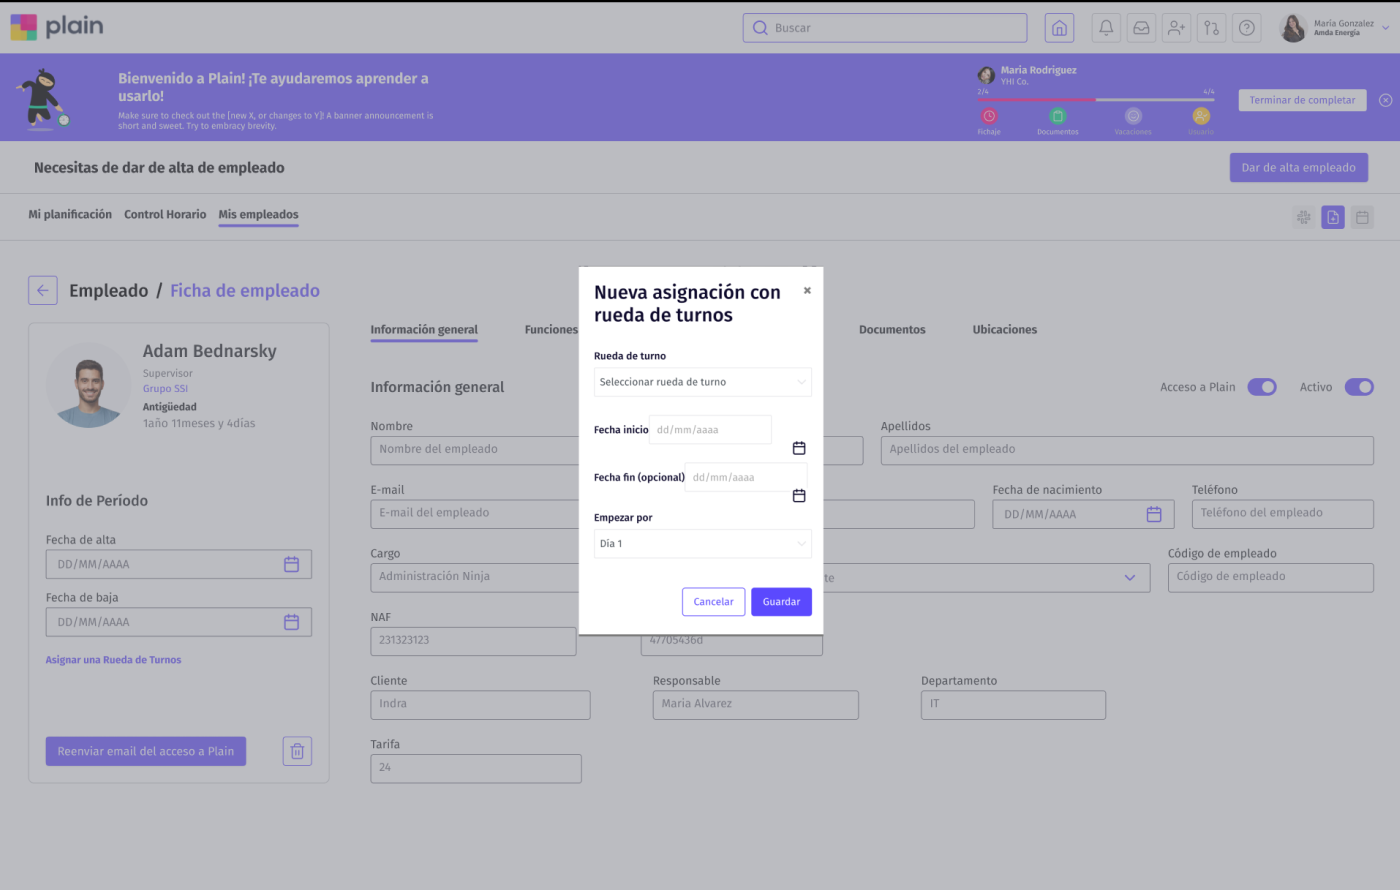The image size is (1400, 890).
Task: Click the Cancelar button
Action: coord(713,602)
